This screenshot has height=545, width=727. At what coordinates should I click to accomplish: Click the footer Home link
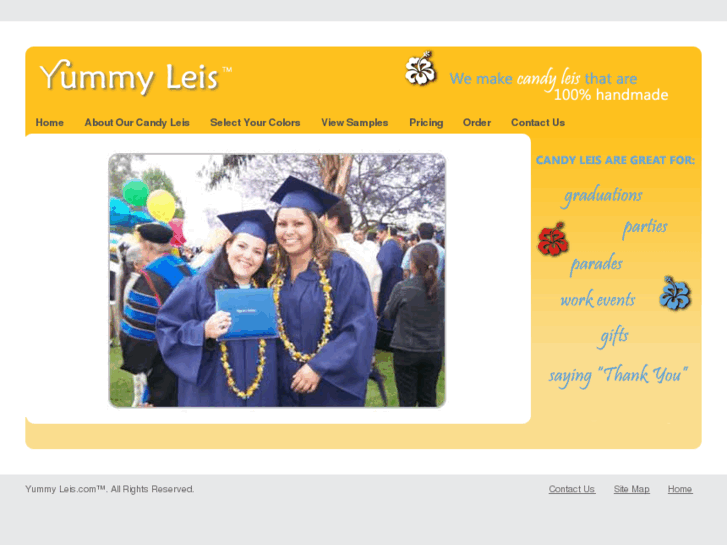click(x=680, y=489)
